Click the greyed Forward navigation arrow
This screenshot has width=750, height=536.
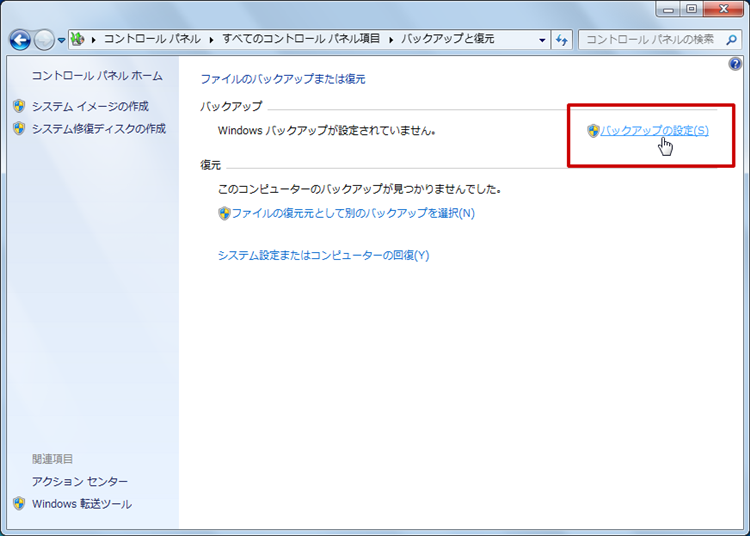[44, 40]
